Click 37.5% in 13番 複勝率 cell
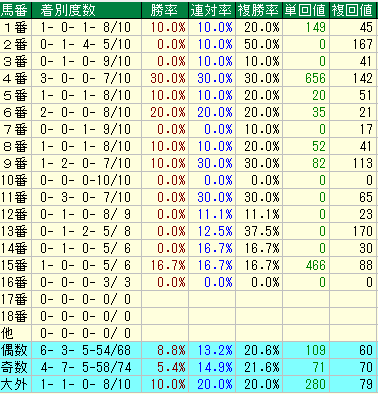Screen dimensions: 378x394 (x=261, y=231)
